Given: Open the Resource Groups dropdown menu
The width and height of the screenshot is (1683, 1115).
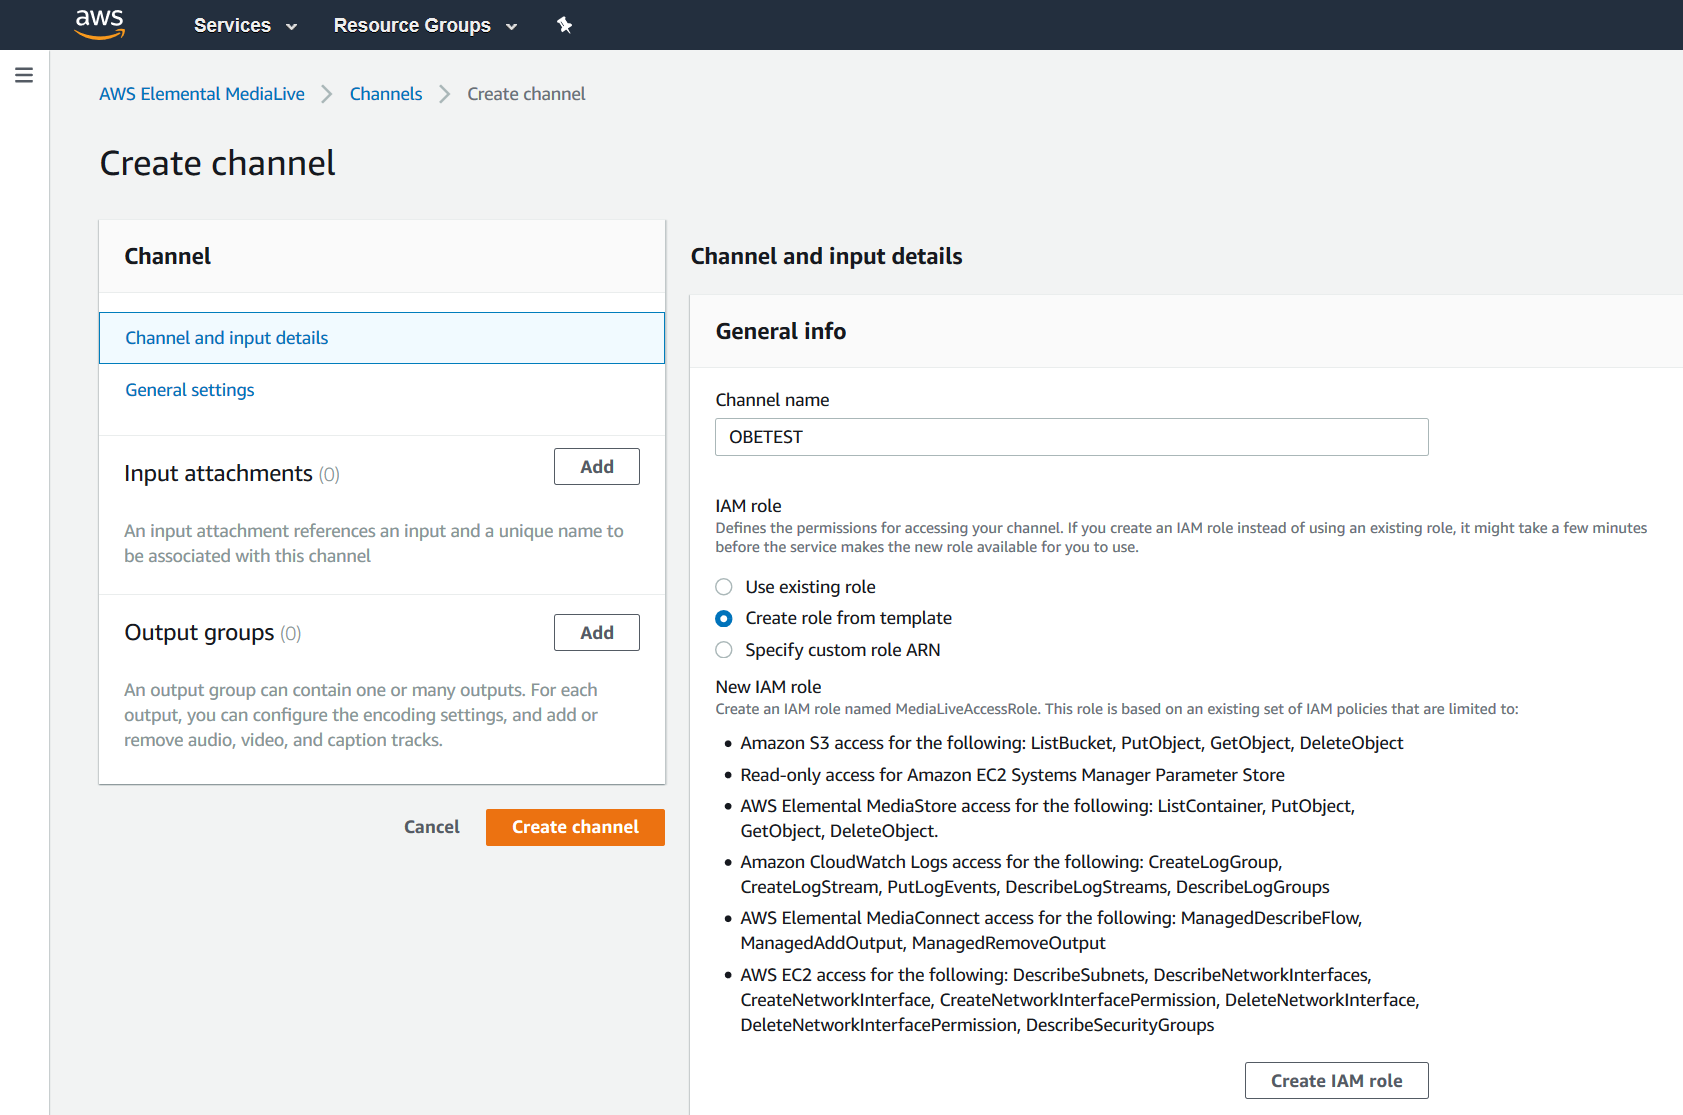Looking at the screenshot, I should (425, 25).
